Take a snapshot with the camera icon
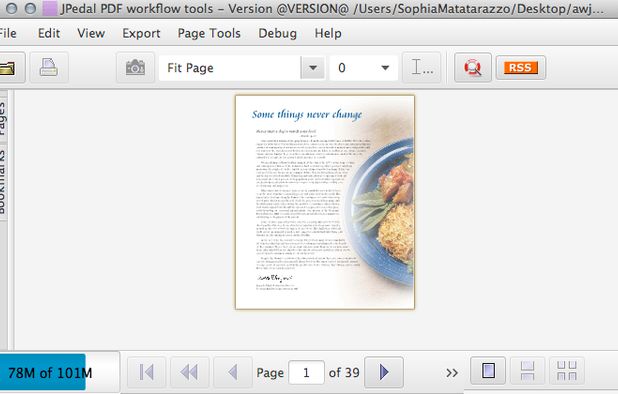This screenshot has width=618, height=394. [135, 67]
